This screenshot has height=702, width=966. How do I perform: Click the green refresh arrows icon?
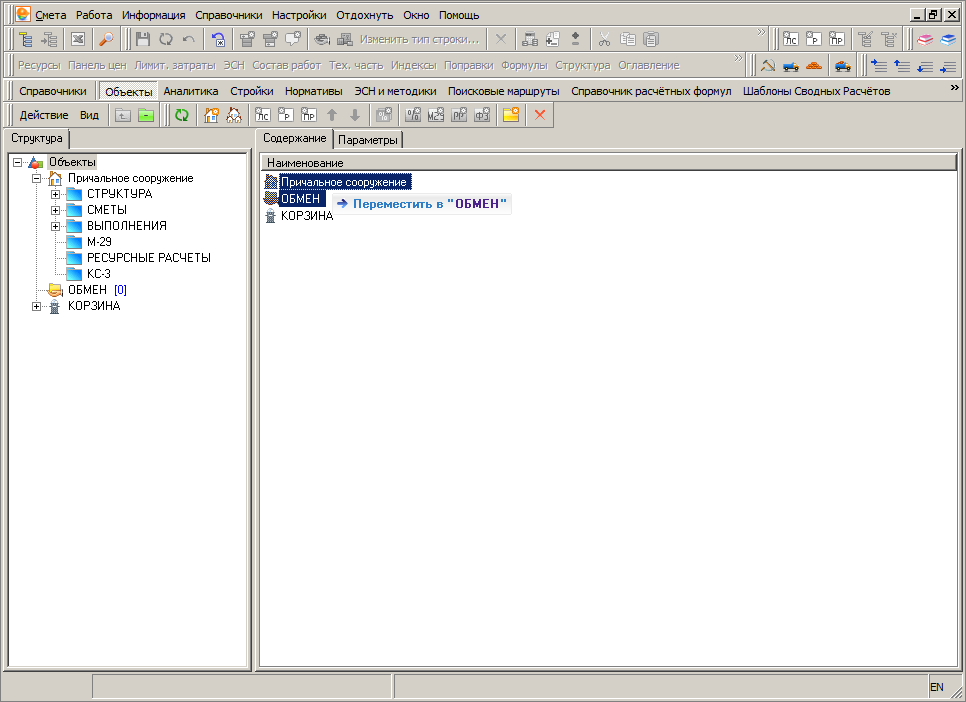182,115
